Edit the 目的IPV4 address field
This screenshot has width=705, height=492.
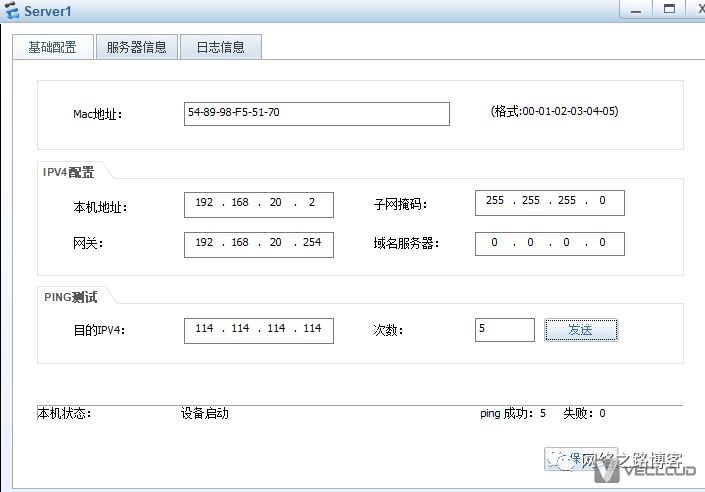[x=259, y=331]
